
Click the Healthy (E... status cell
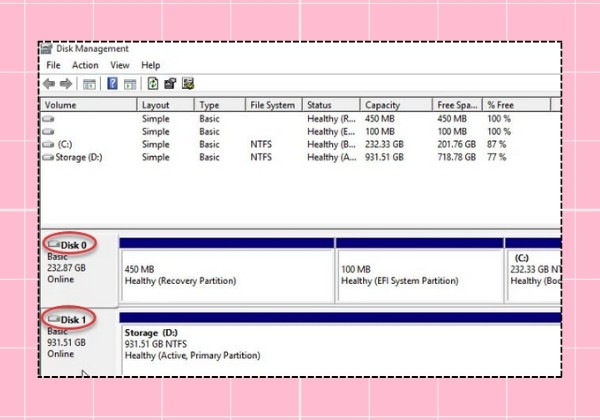[331, 132]
